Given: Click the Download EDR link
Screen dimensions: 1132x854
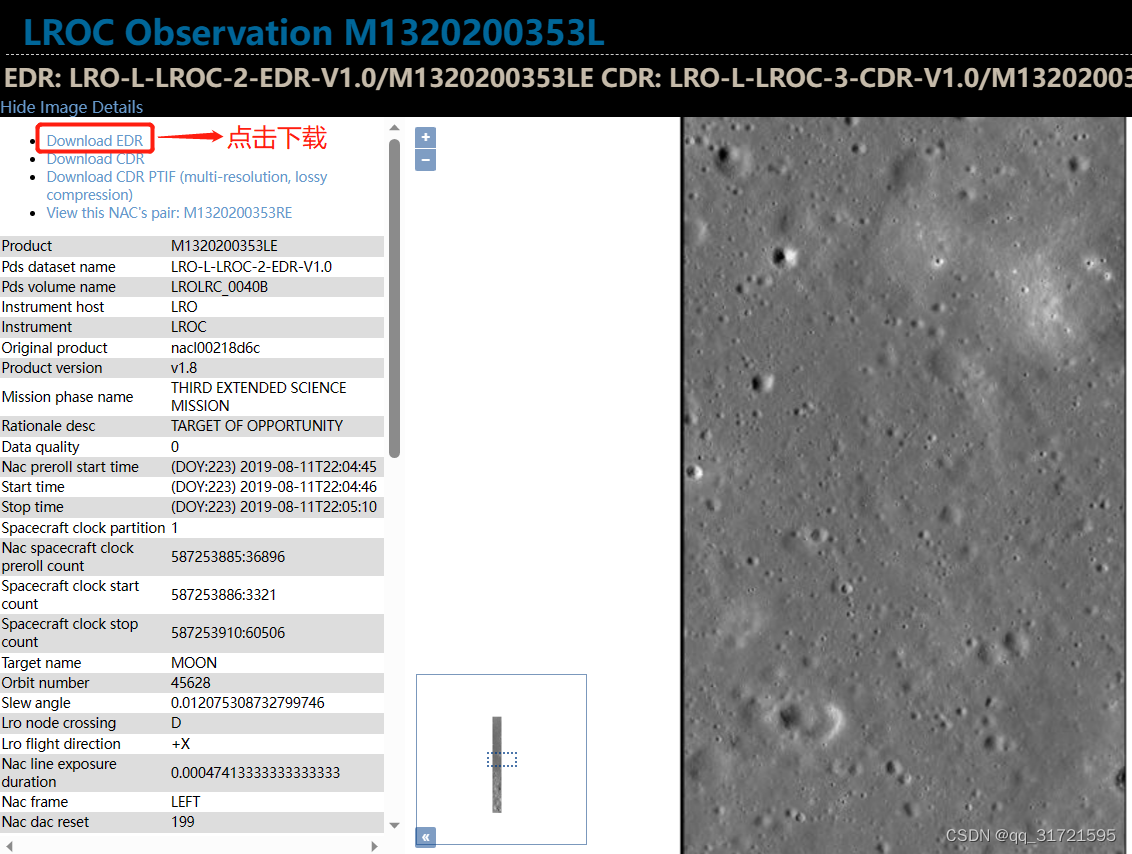Looking at the screenshot, I should [95, 140].
